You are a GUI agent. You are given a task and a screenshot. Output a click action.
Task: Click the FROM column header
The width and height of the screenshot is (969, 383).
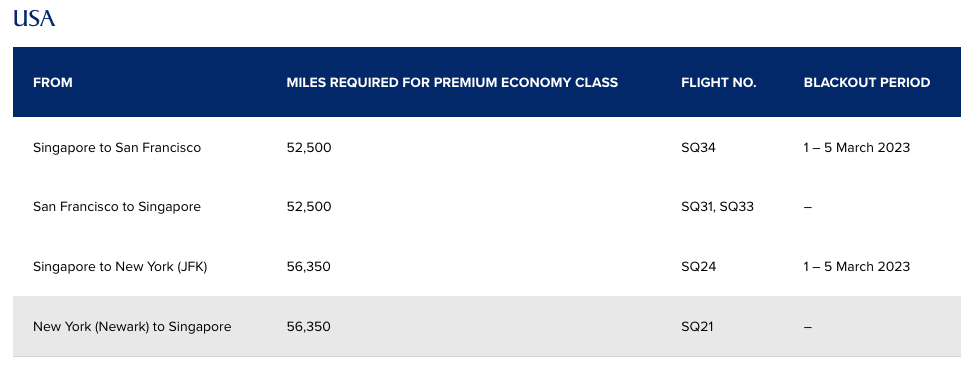point(53,82)
